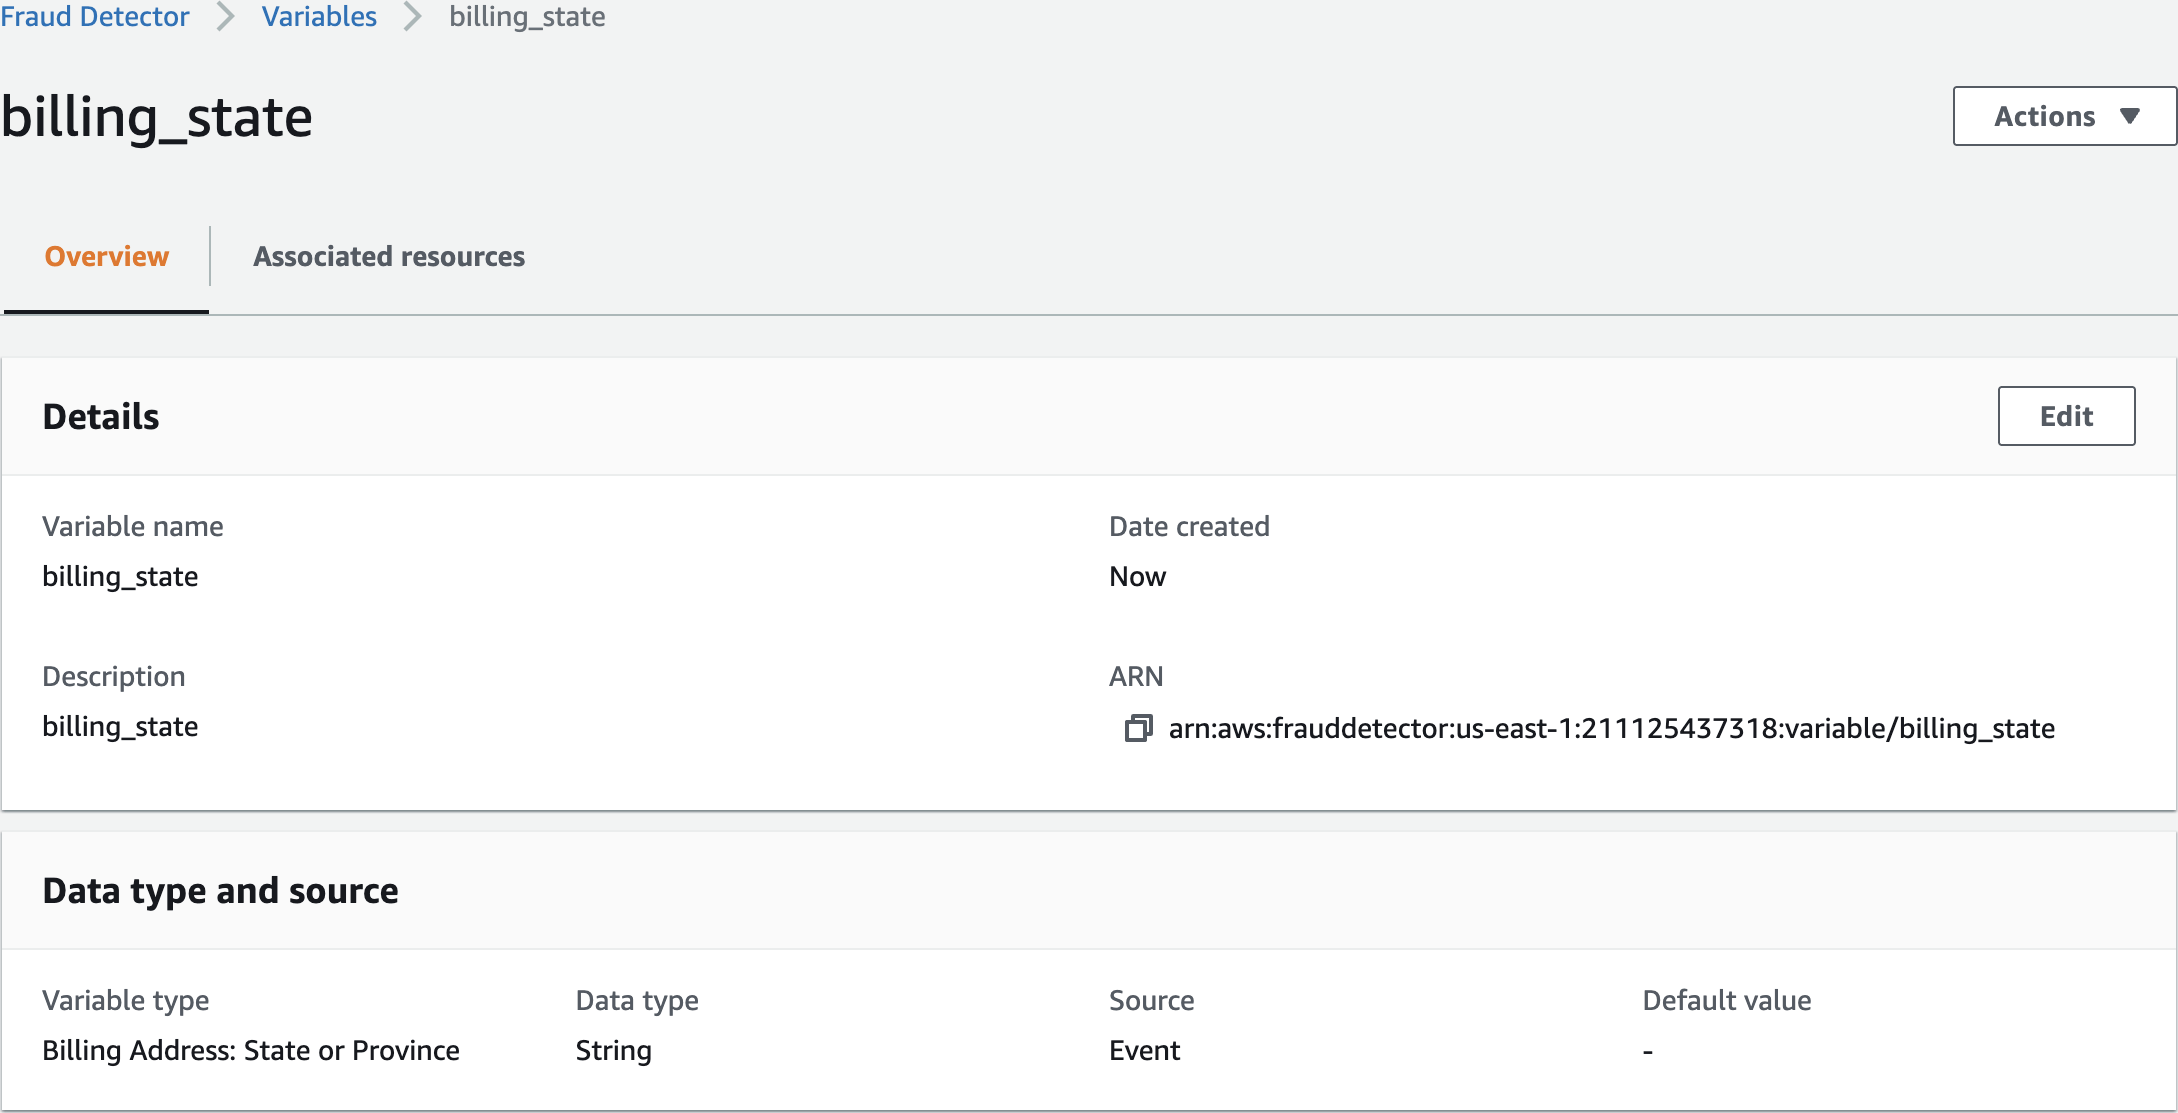Click the ARN text value
The image size is (2178, 1113).
[1611, 728]
